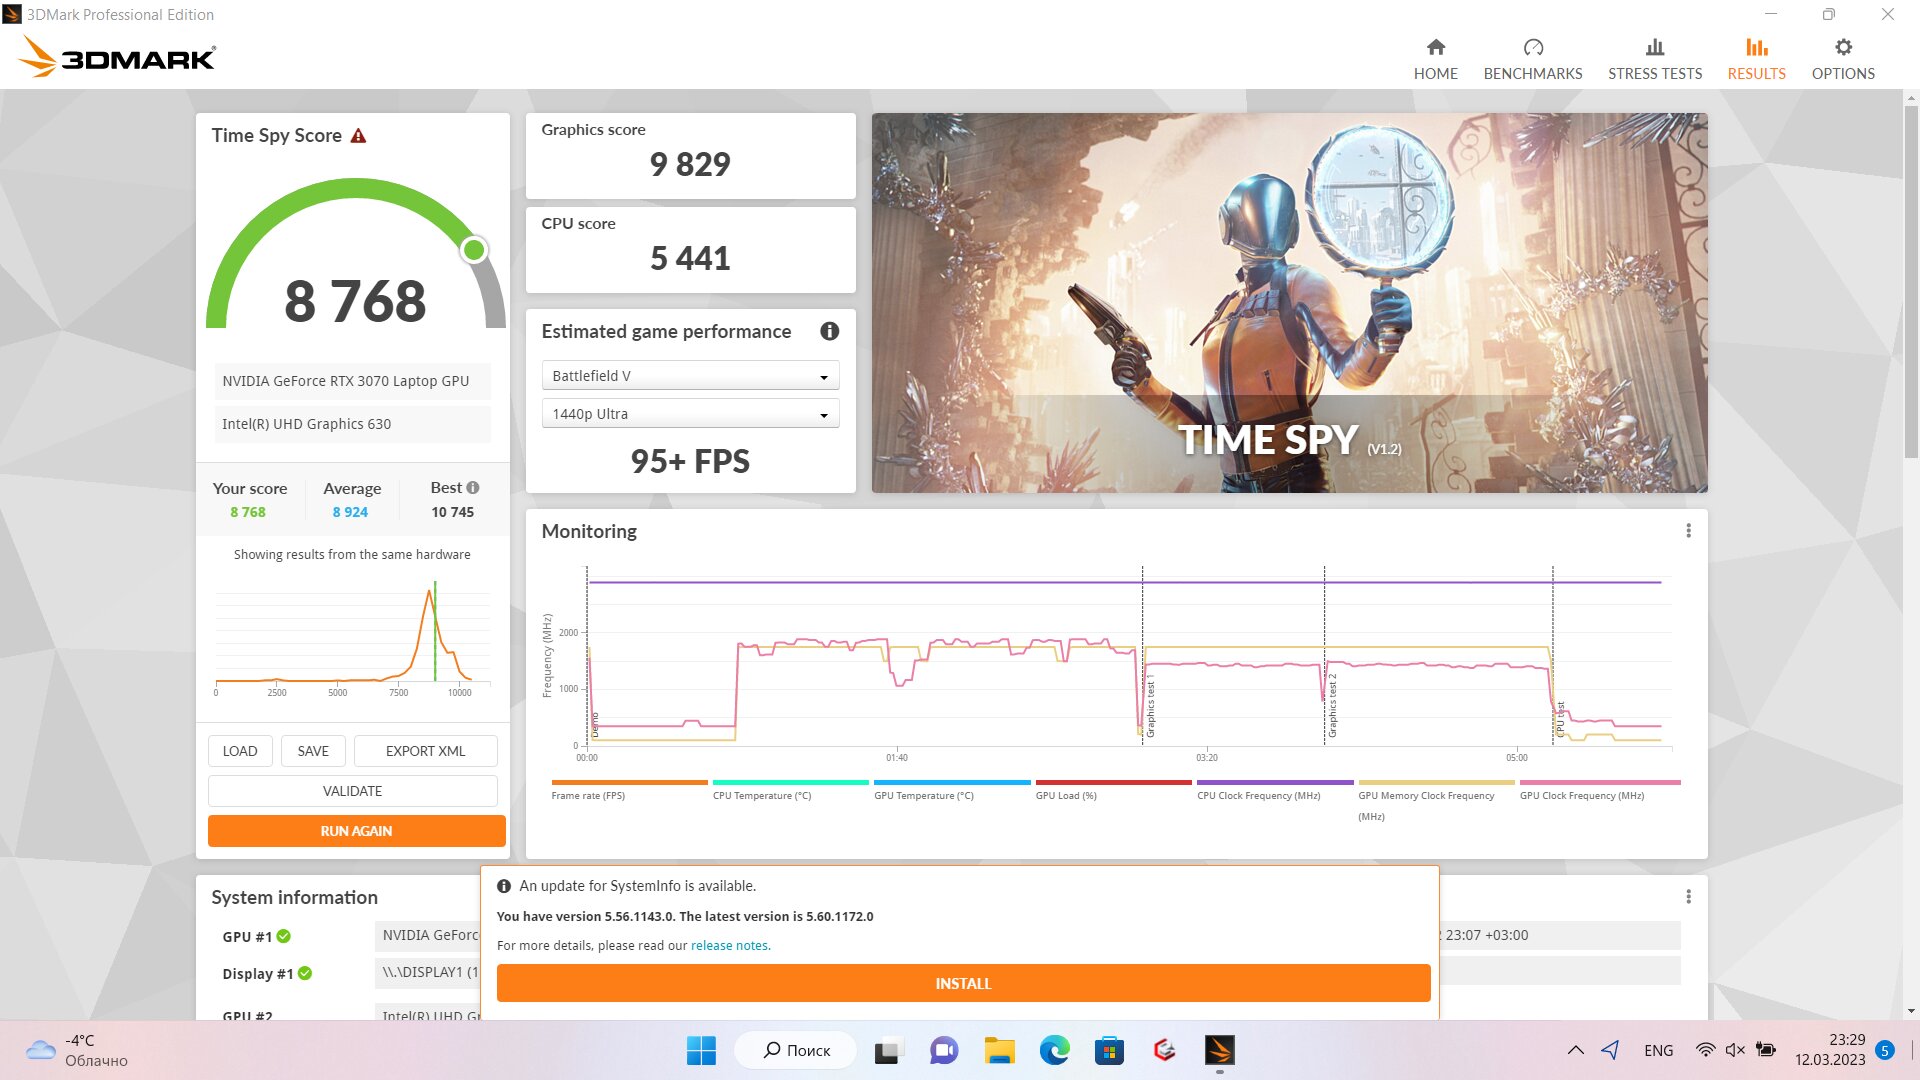Click the Estimated game performance info icon
The width and height of the screenshot is (1920, 1080).
[x=829, y=331]
